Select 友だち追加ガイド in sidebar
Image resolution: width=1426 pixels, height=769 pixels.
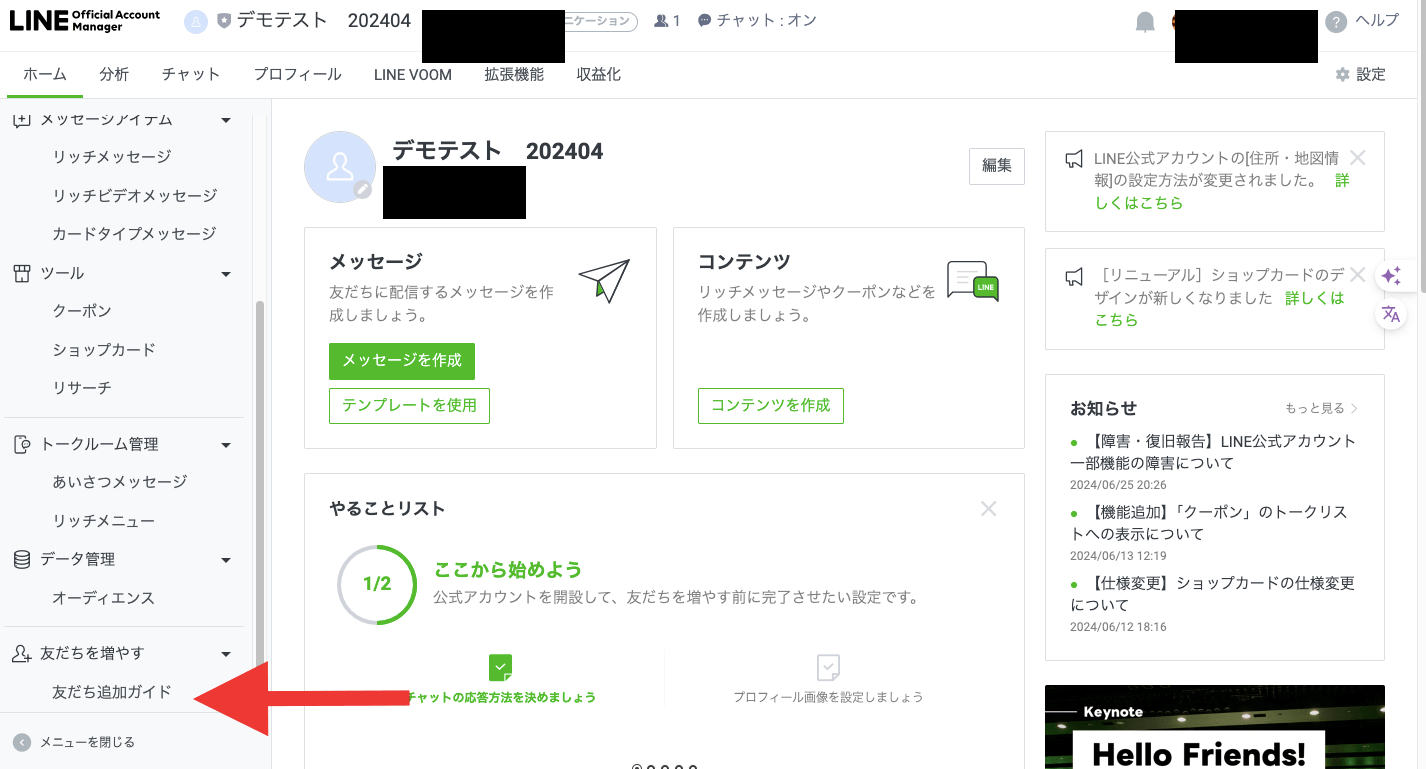112,692
